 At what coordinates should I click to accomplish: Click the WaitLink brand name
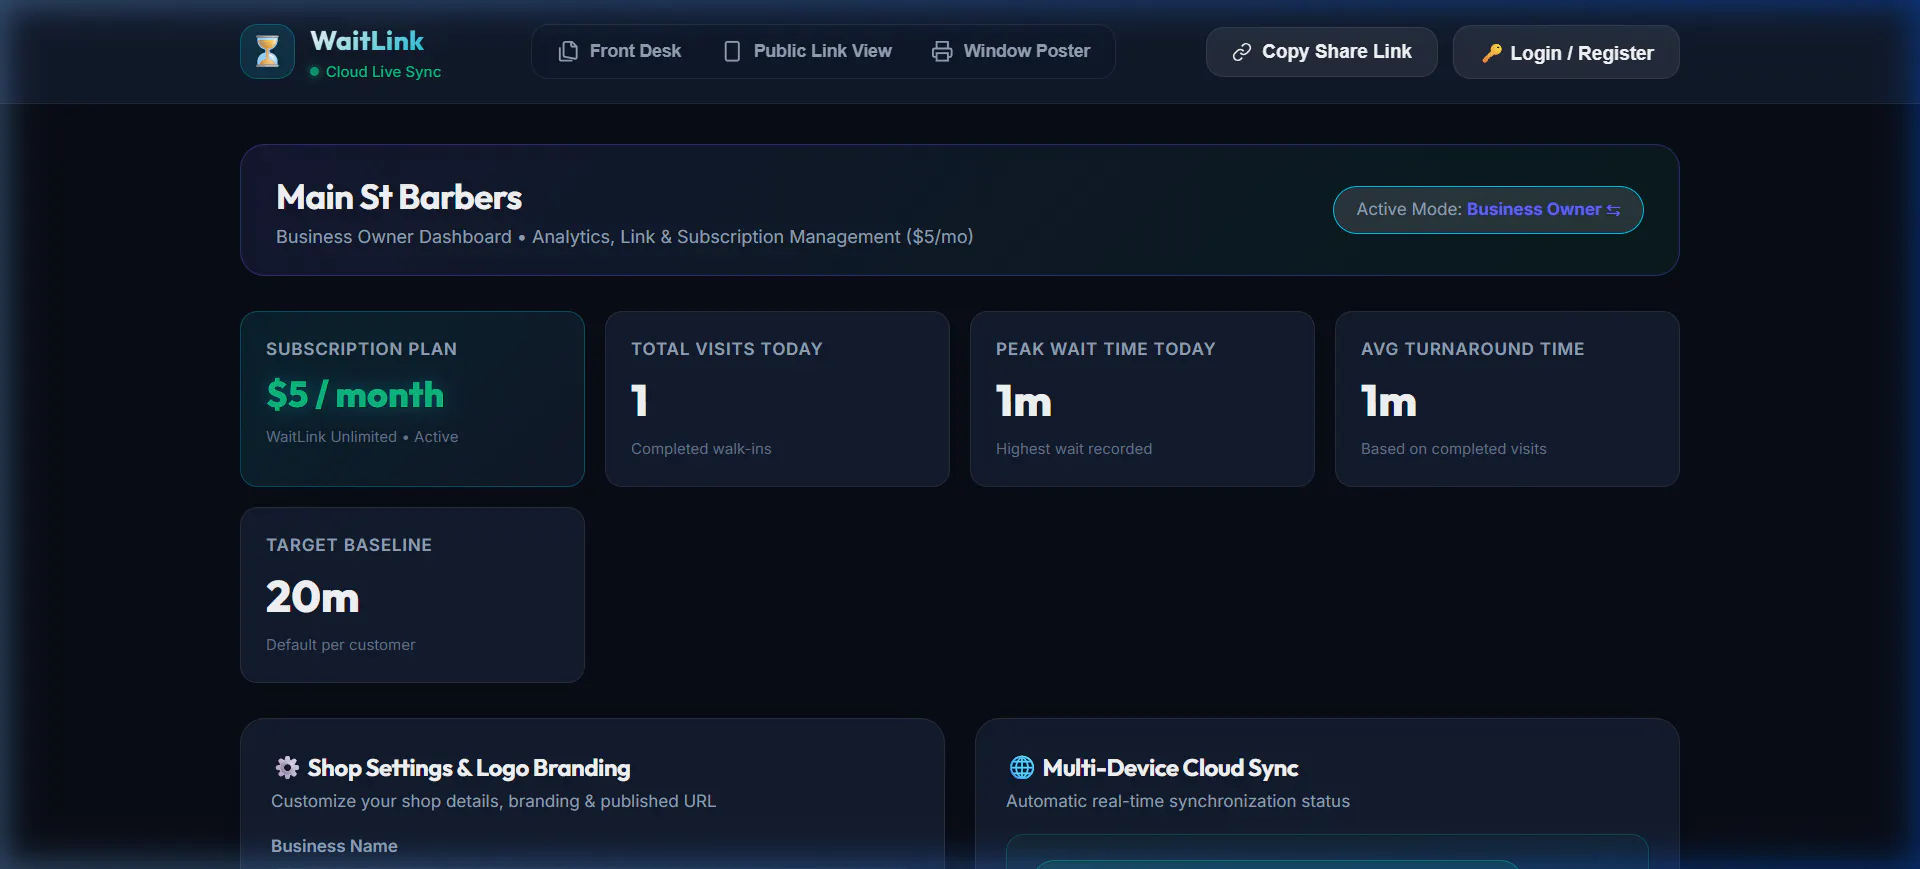point(367,41)
